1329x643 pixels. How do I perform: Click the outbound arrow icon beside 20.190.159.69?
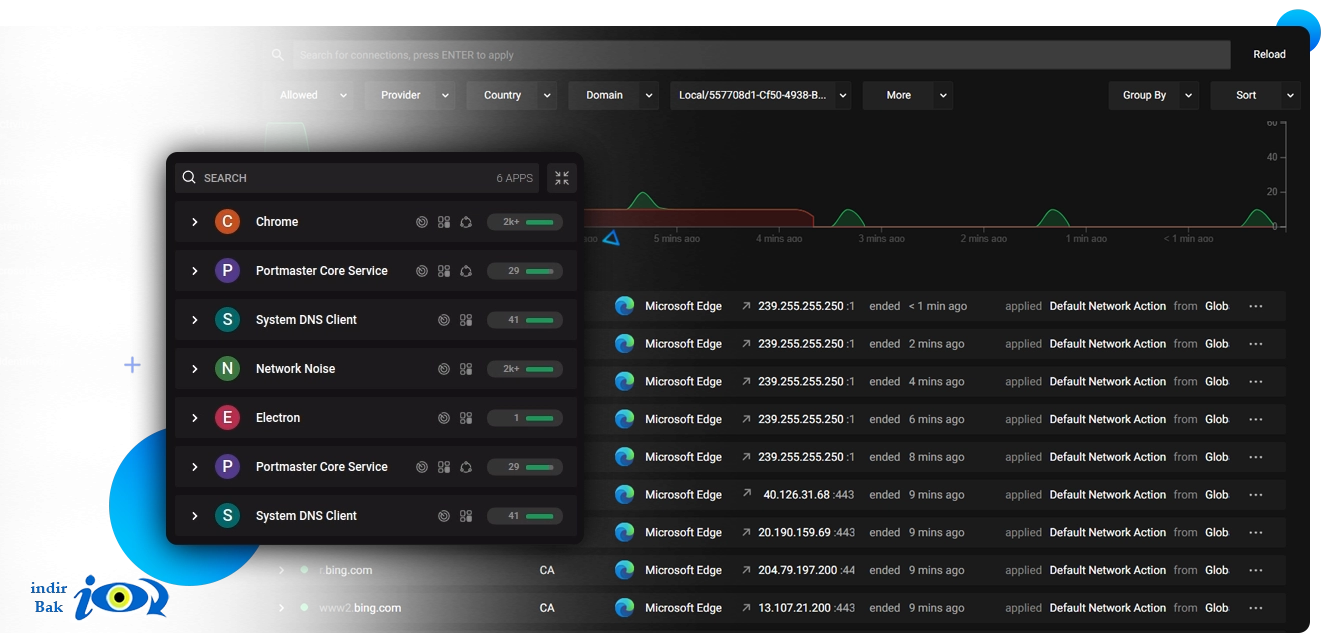(x=746, y=532)
